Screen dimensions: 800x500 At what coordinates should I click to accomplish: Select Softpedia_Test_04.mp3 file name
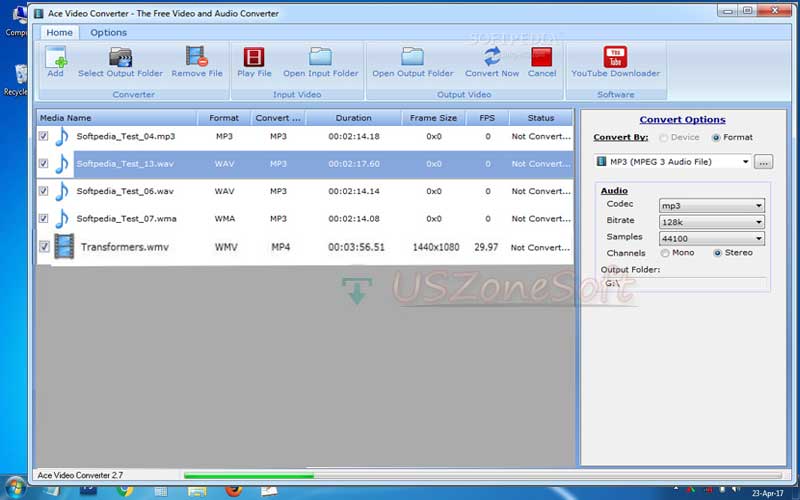point(126,136)
